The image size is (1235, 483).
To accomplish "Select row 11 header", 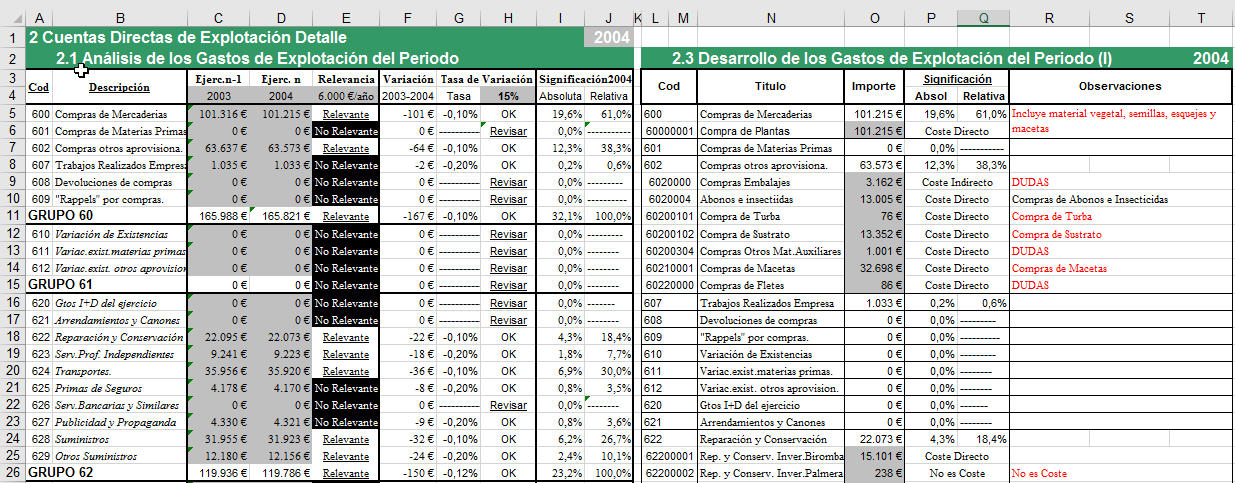I will (x=12, y=215).
